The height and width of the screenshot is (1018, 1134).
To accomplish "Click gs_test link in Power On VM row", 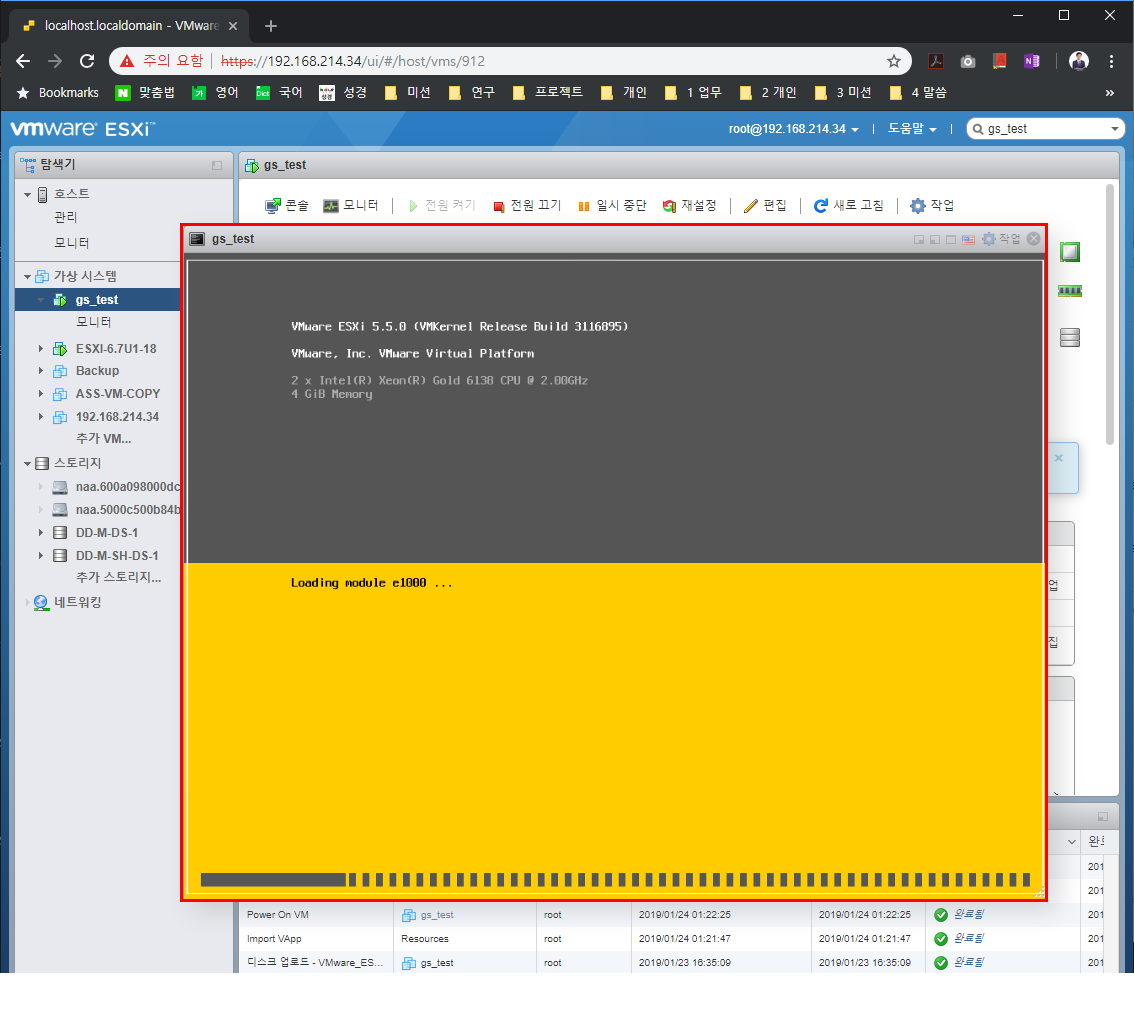I will (x=437, y=915).
